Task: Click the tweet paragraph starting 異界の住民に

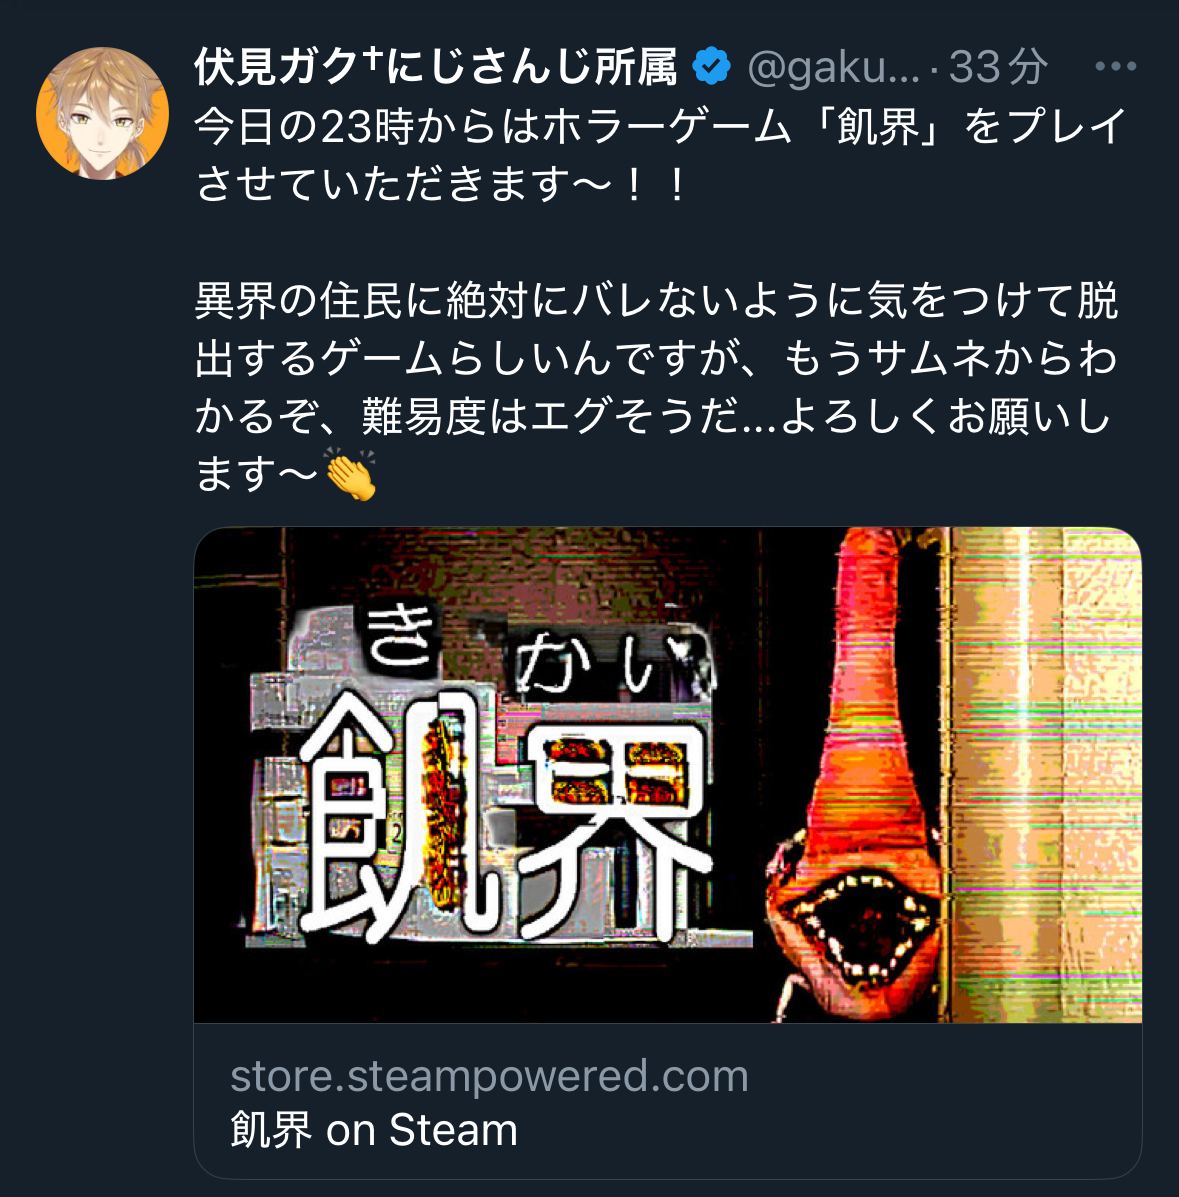Action: [x=657, y=387]
